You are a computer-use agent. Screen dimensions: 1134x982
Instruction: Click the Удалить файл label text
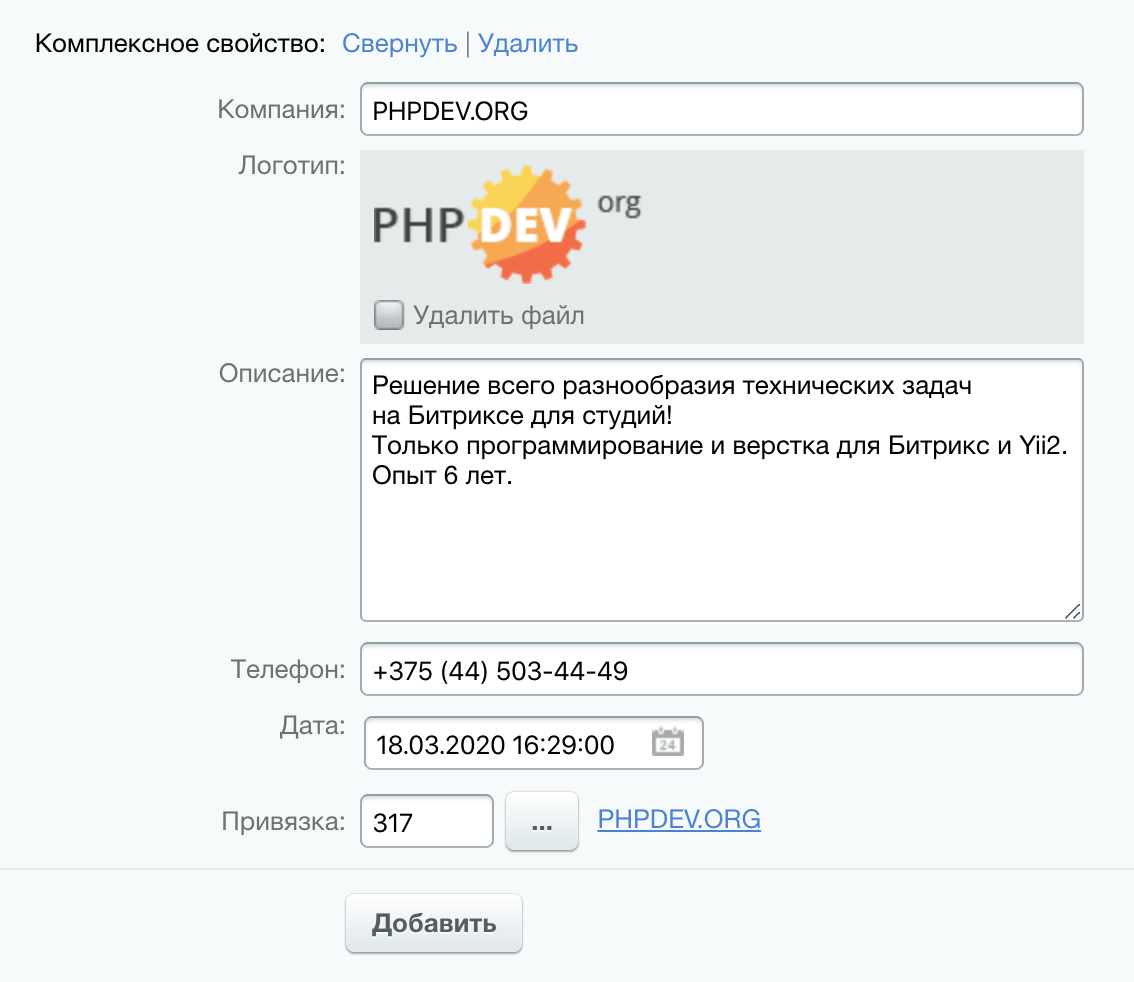(x=498, y=315)
